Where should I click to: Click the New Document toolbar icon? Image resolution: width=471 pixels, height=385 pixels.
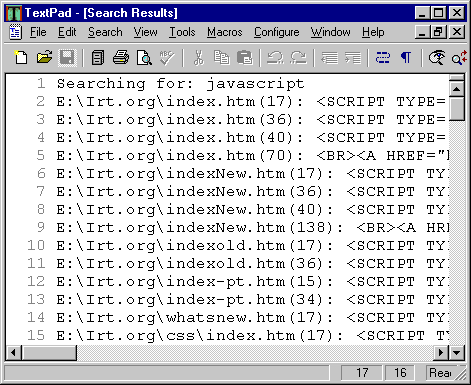[x=21, y=58]
